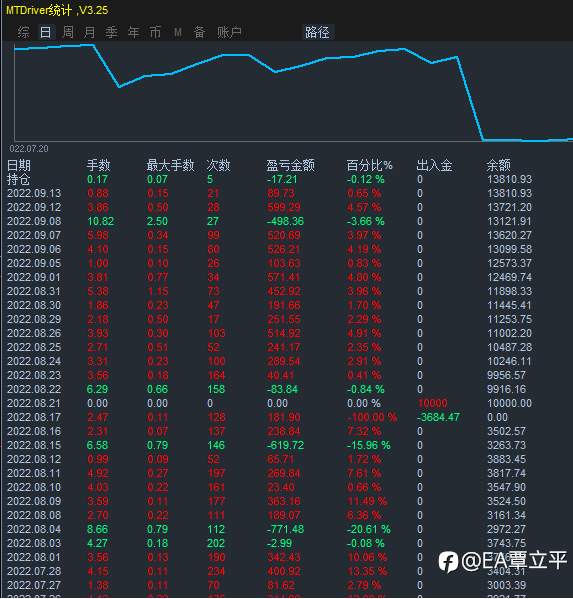The image size is (573, 599).
Task: Select the 2022.08.17 date row
Action: (34, 418)
